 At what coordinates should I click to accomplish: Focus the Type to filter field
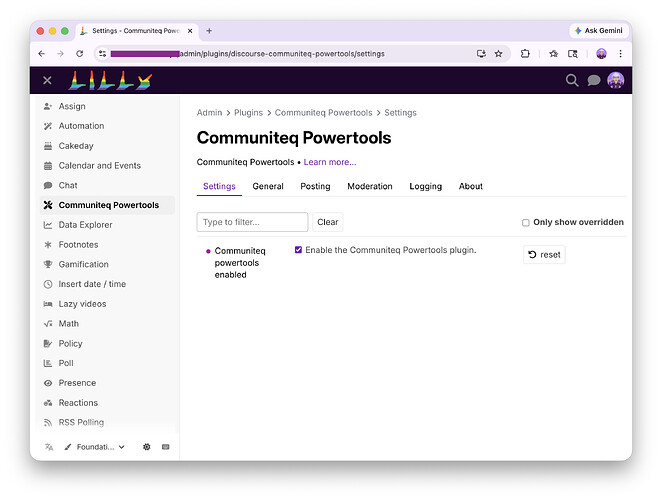252,222
